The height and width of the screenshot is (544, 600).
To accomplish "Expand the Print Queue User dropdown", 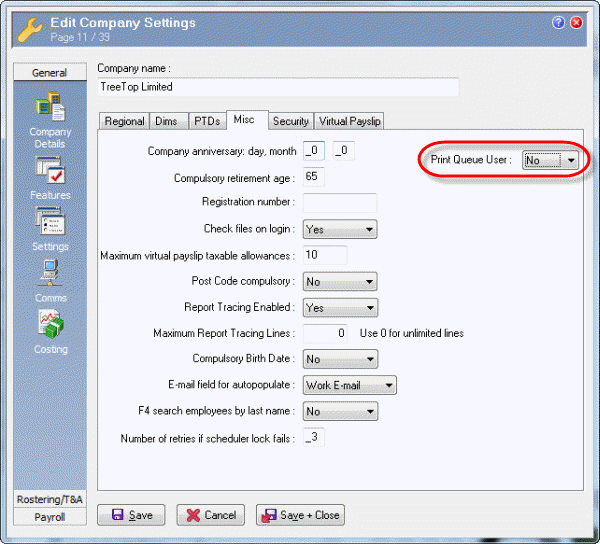I will pos(551,160).
